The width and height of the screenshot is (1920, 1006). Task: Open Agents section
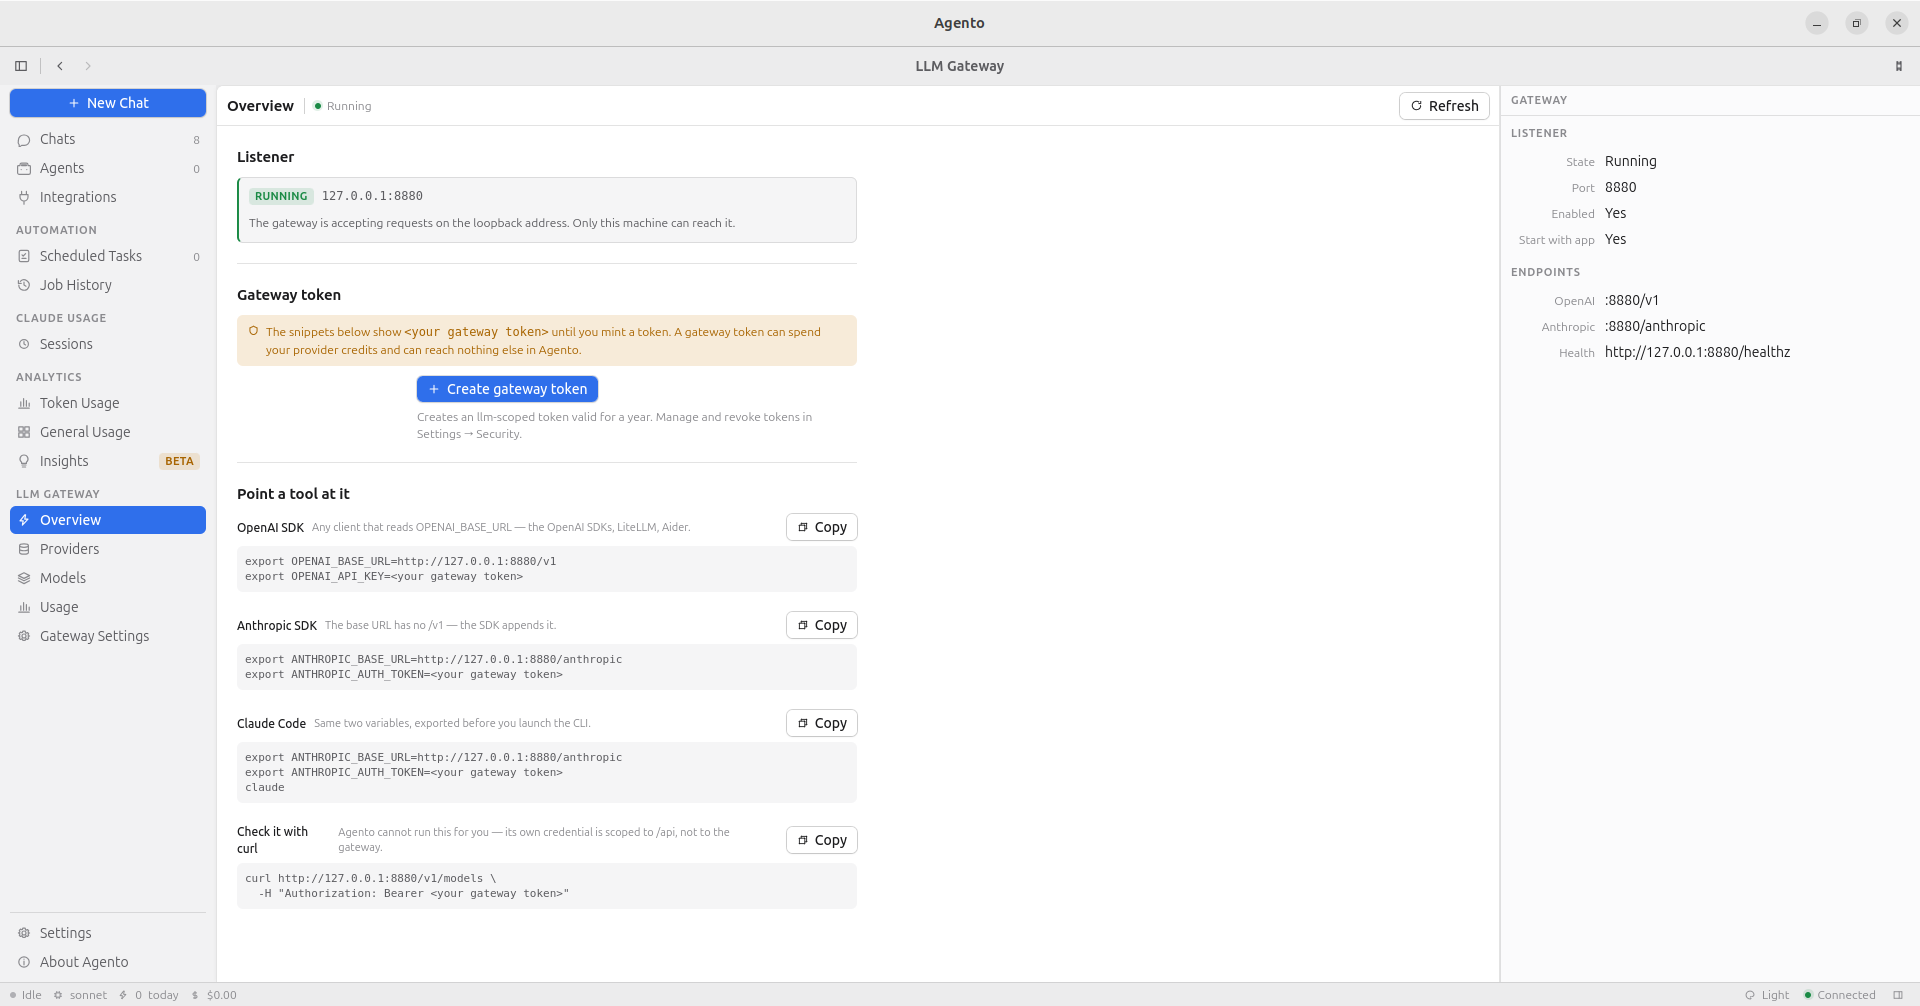pyautogui.click(x=108, y=168)
